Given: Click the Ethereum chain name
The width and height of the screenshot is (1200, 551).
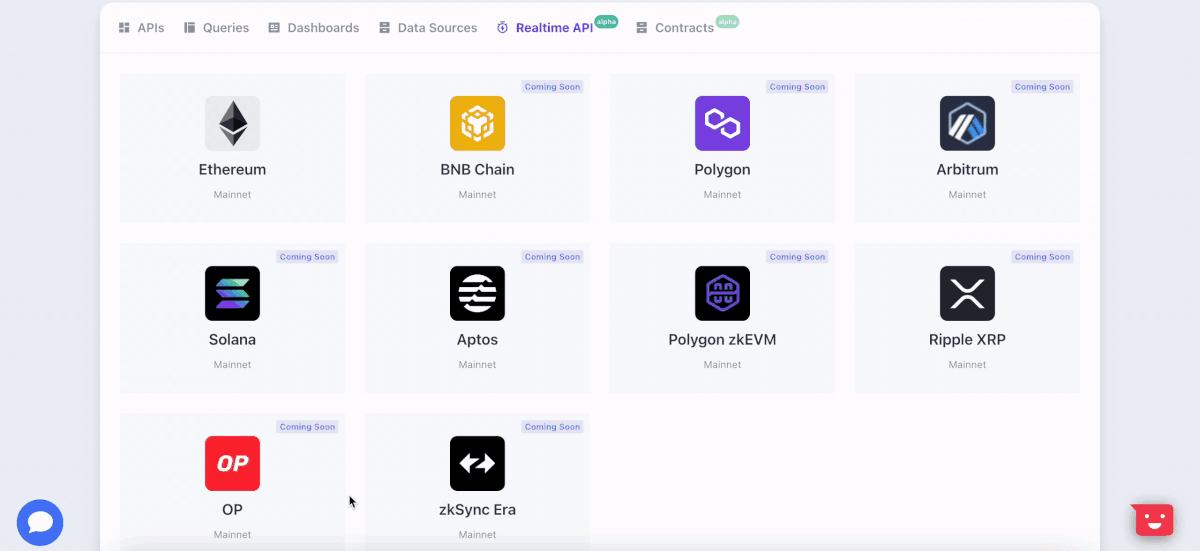Looking at the screenshot, I should coord(232,170).
